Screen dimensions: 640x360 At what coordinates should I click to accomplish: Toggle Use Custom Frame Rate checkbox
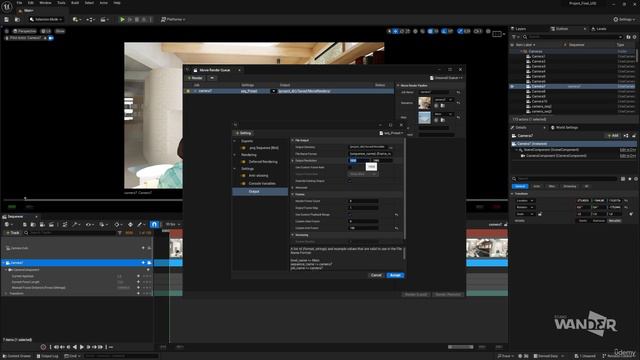coord(351,167)
